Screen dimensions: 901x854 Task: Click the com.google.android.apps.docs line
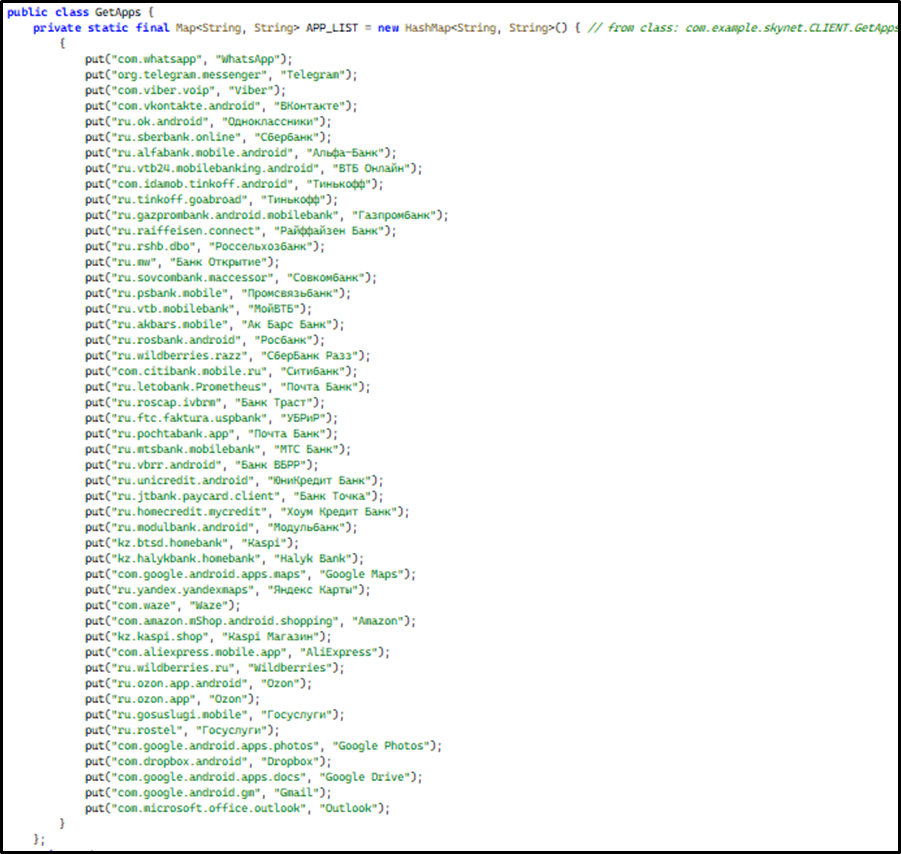click(x=253, y=777)
